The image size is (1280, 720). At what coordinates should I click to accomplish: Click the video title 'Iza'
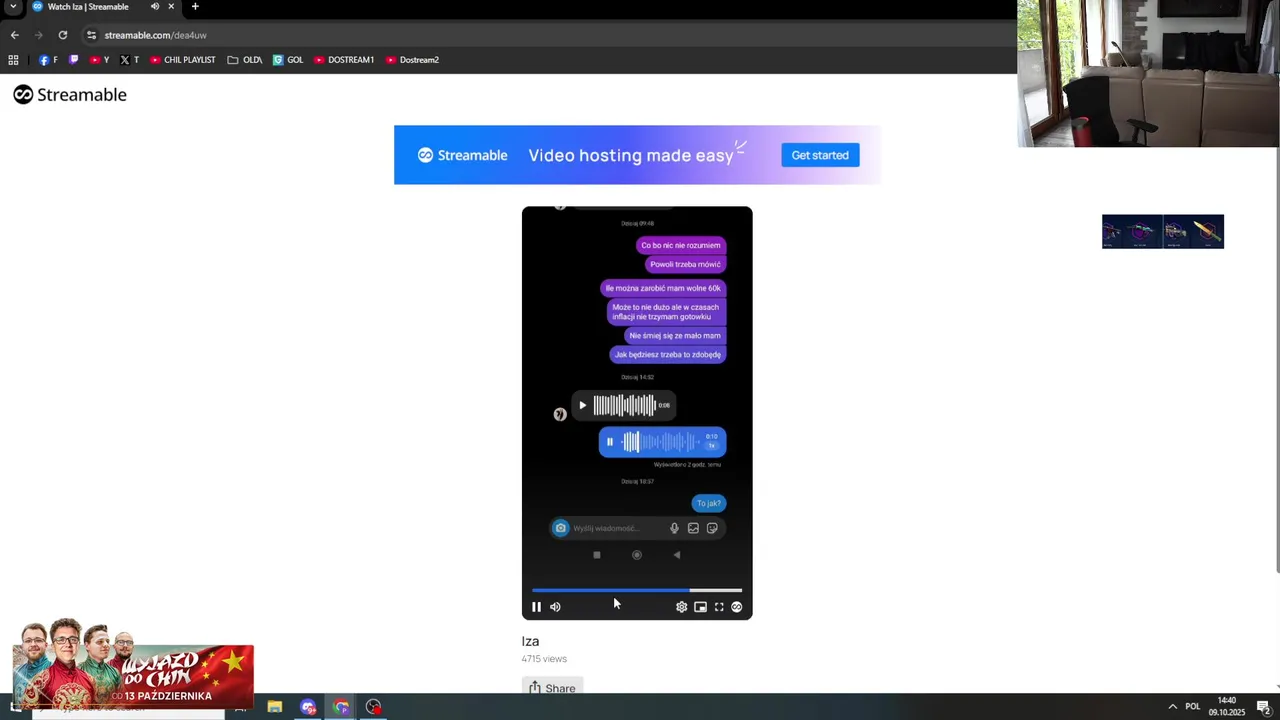[x=530, y=641]
